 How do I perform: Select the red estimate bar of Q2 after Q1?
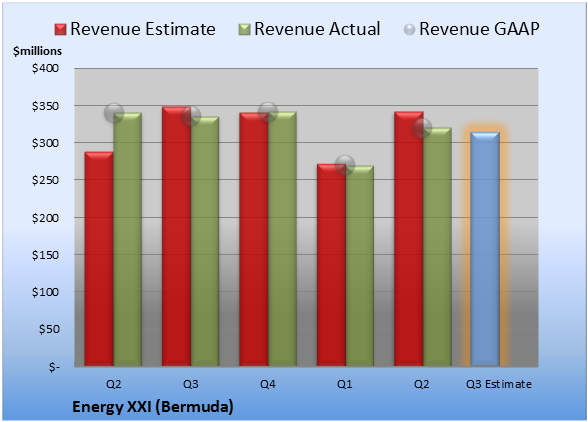(409, 239)
